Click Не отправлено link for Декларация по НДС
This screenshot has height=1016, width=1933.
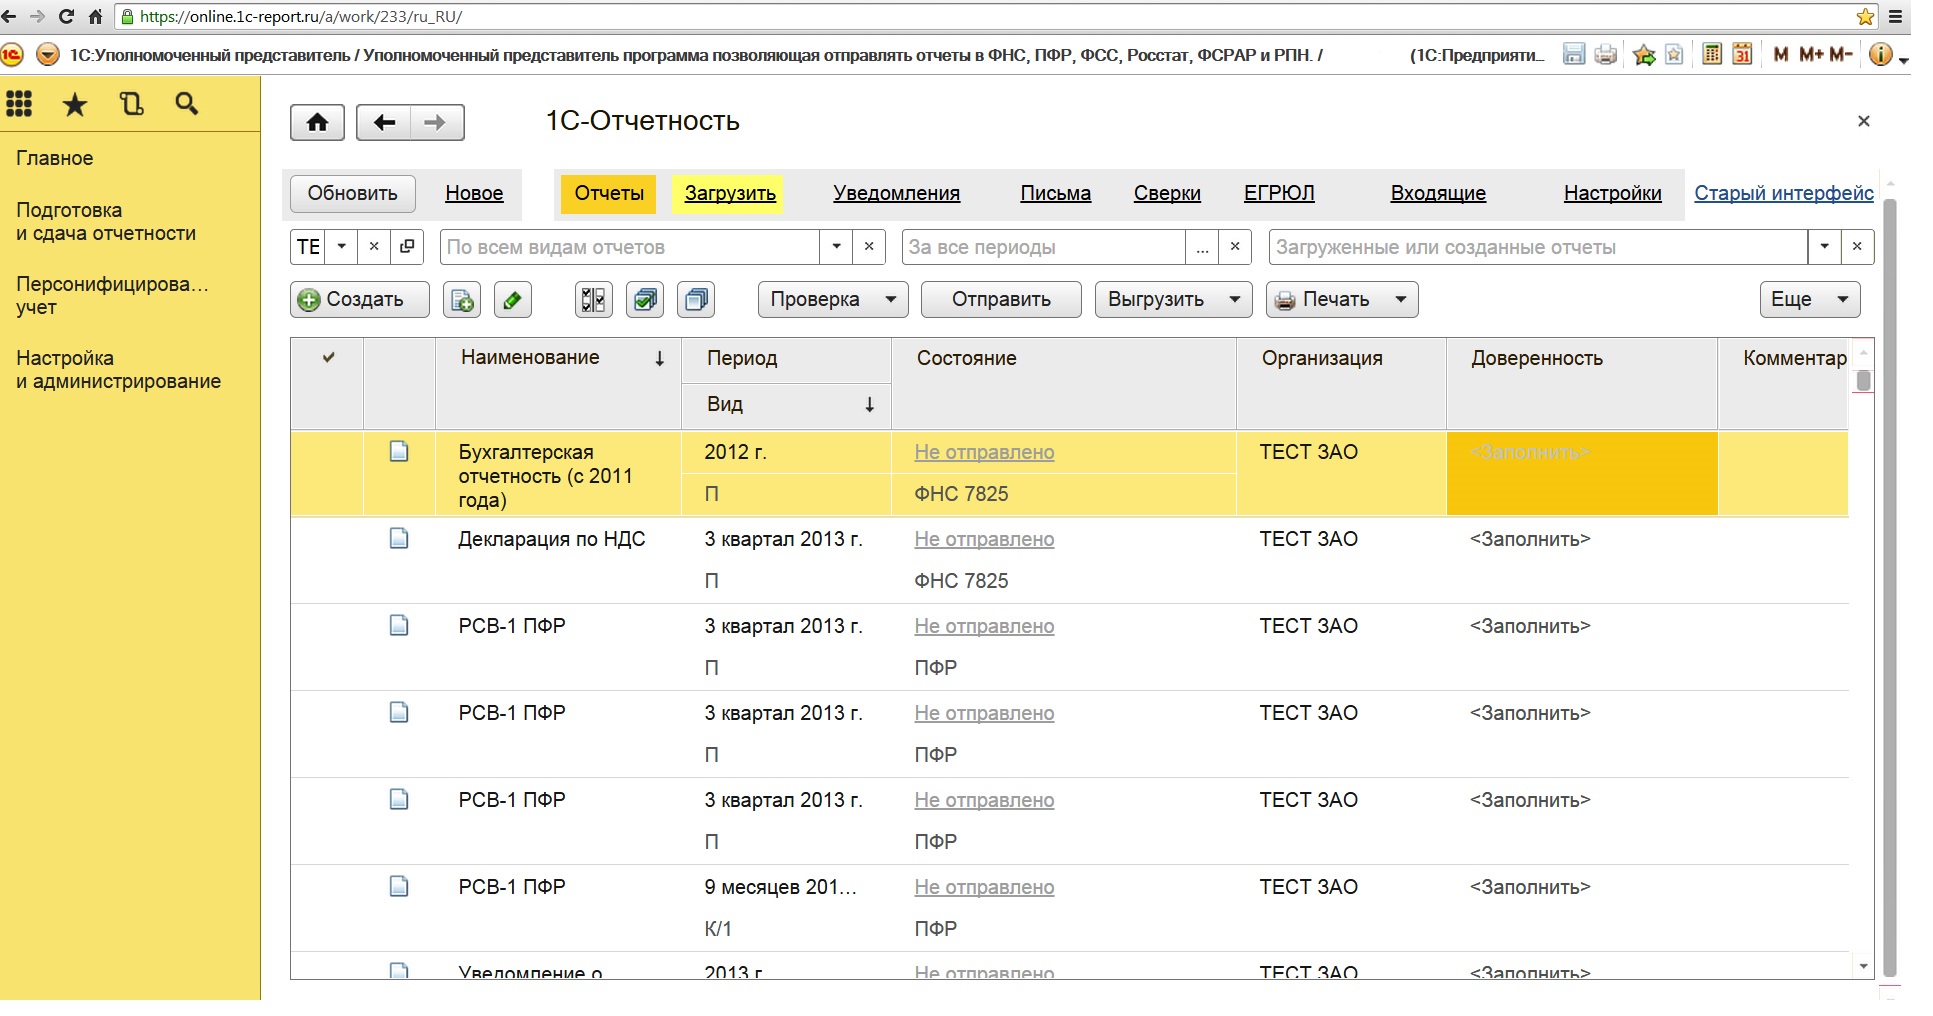pyautogui.click(x=984, y=539)
